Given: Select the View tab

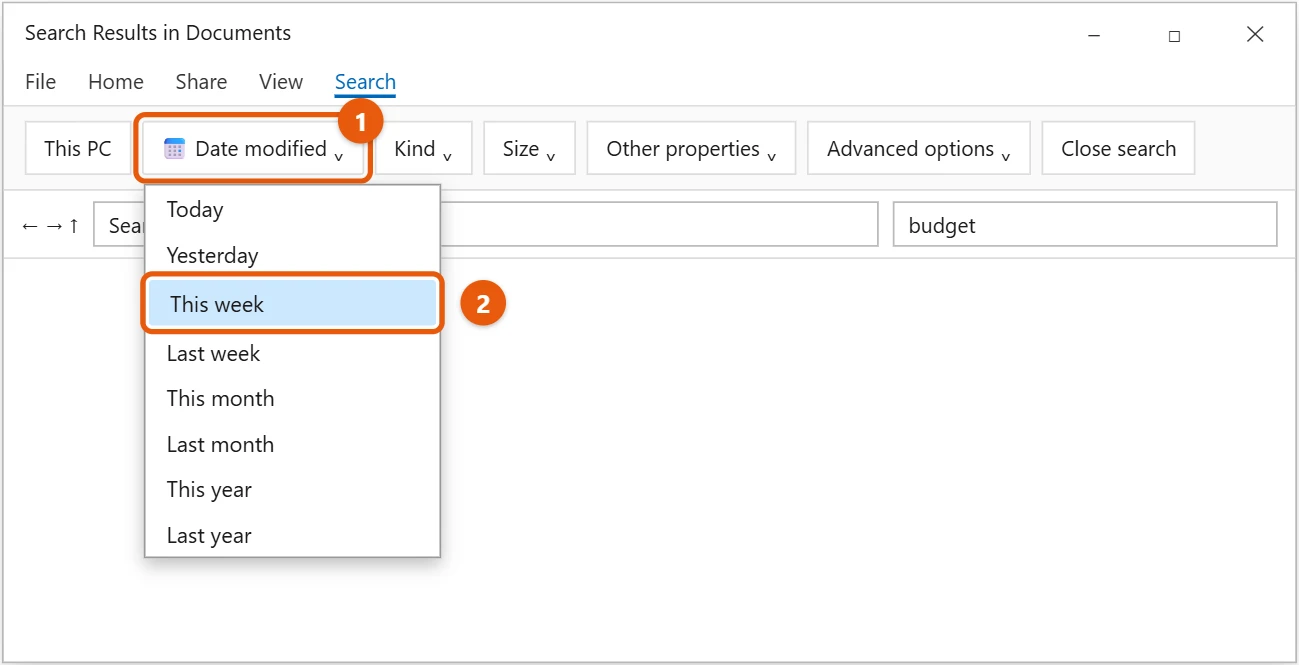Looking at the screenshot, I should tap(281, 82).
